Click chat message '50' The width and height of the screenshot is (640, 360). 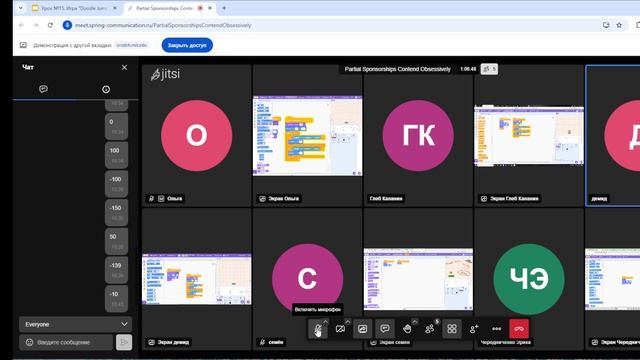click(x=116, y=241)
